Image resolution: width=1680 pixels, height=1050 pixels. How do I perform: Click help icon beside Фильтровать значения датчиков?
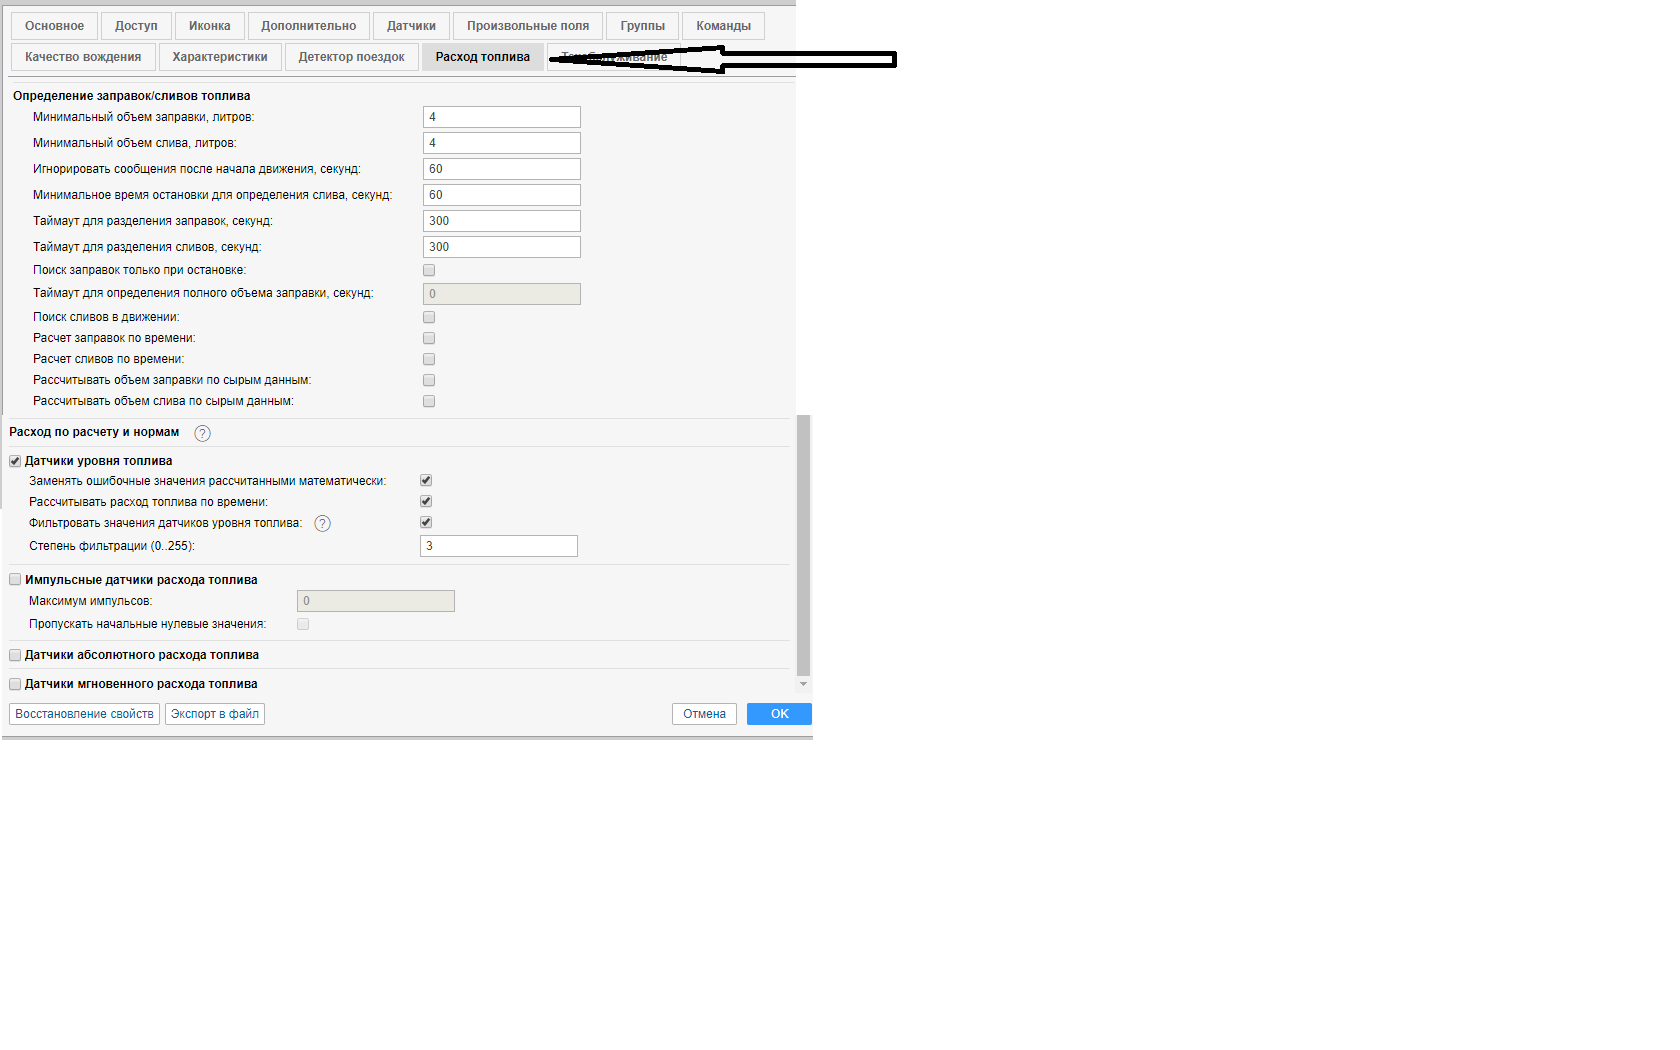[322, 523]
